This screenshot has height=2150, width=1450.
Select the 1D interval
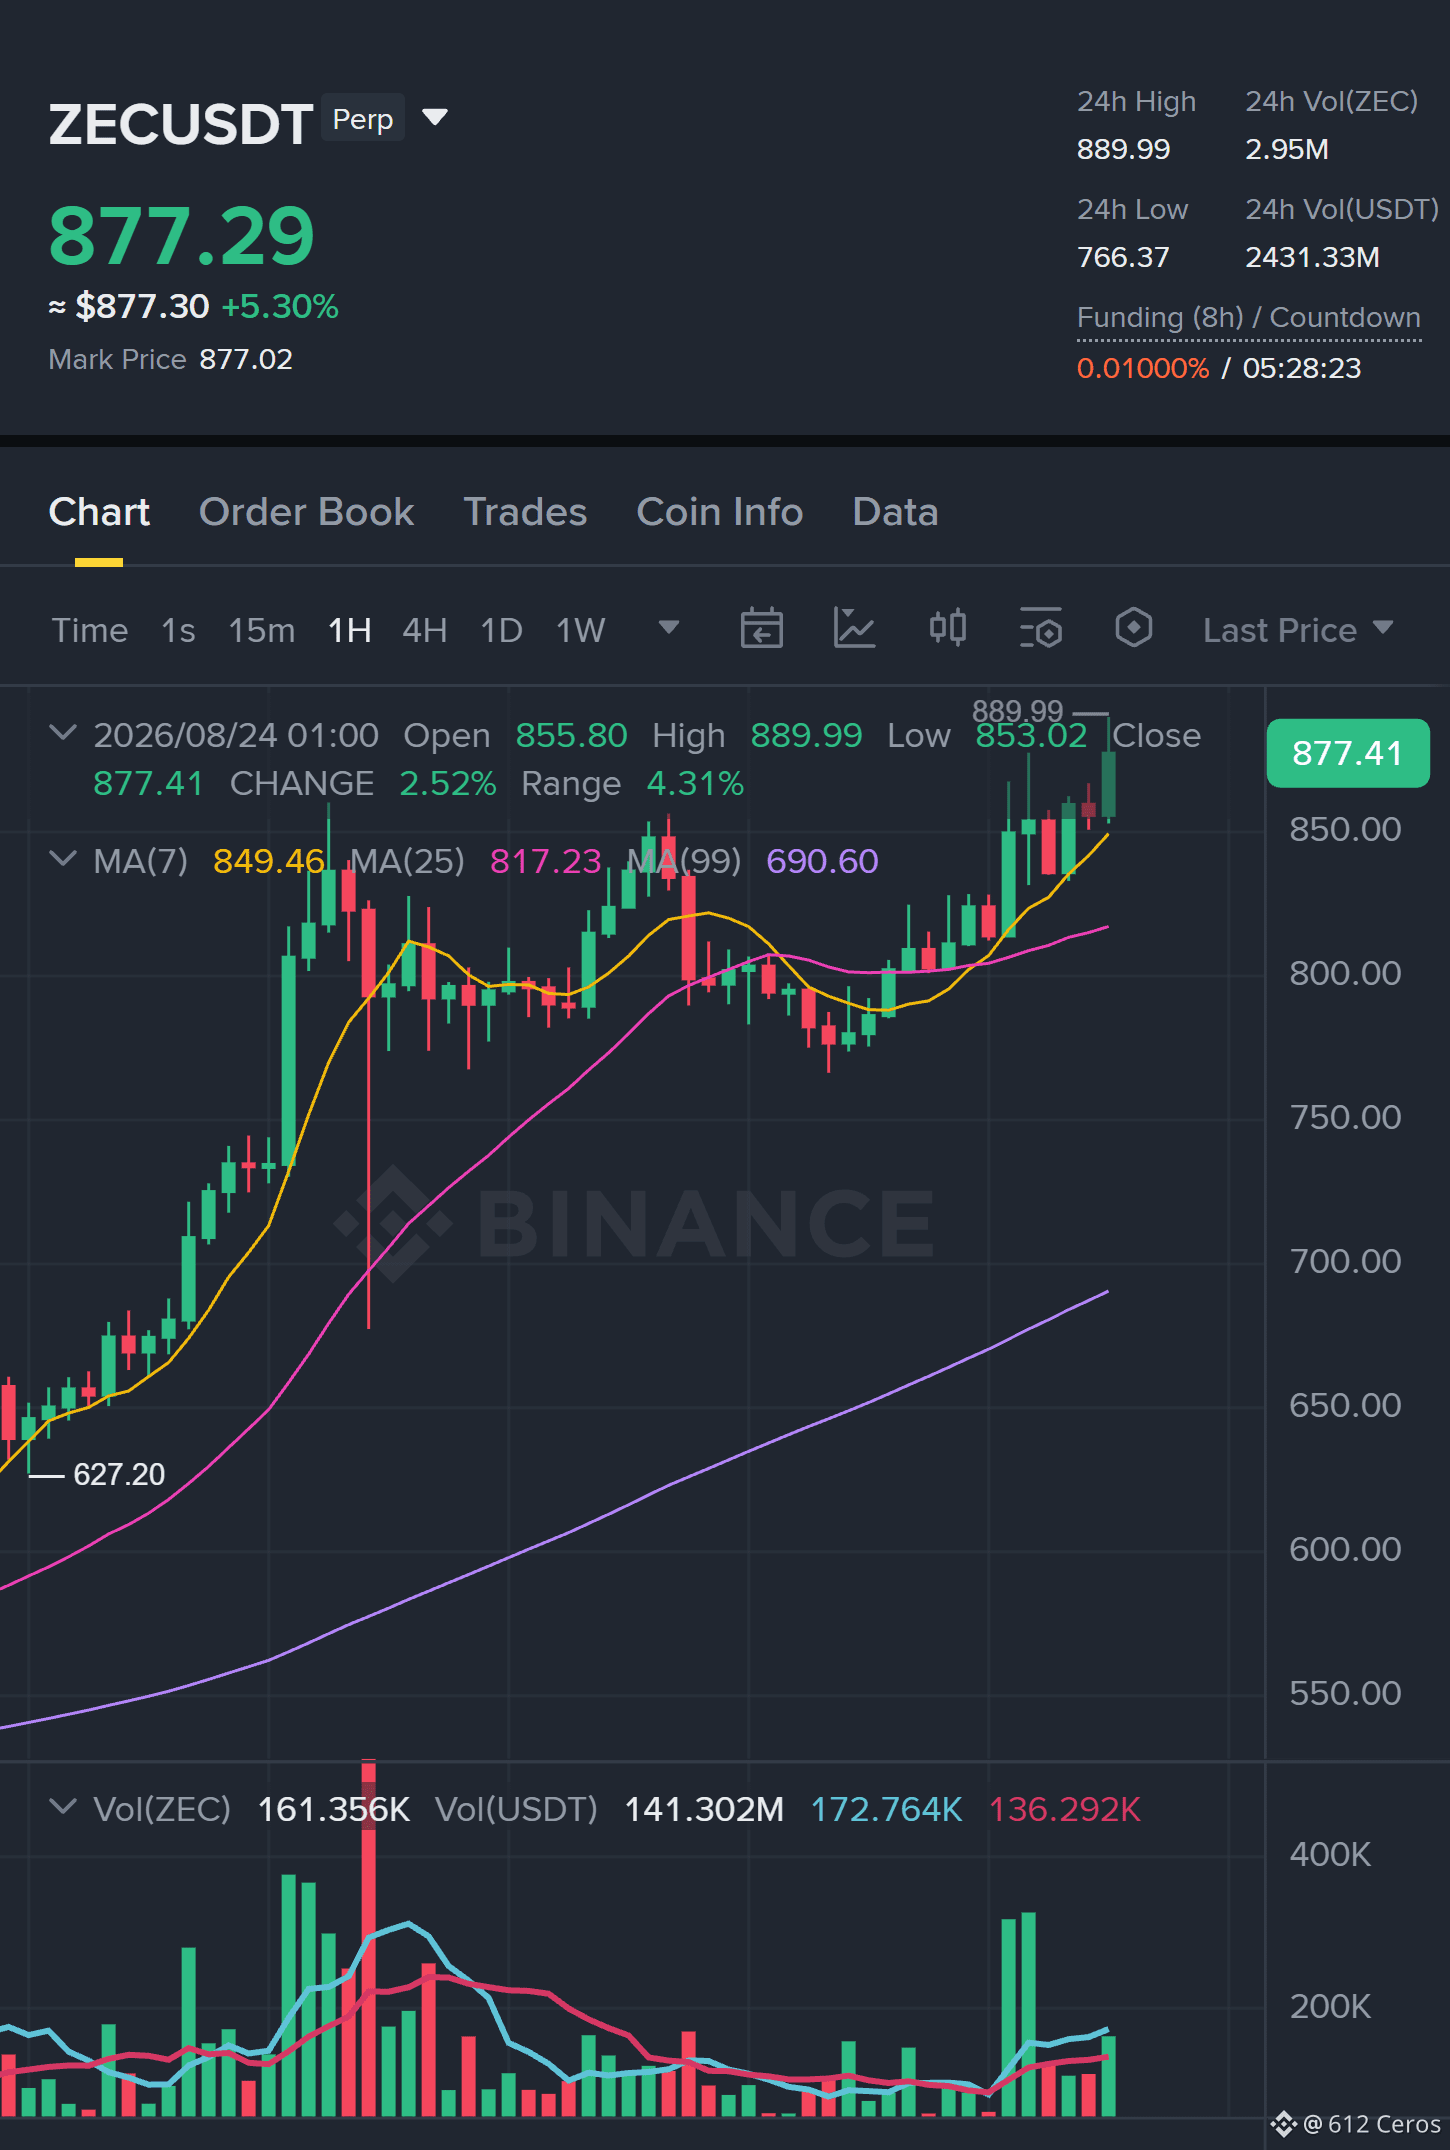click(x=502, y=630)
